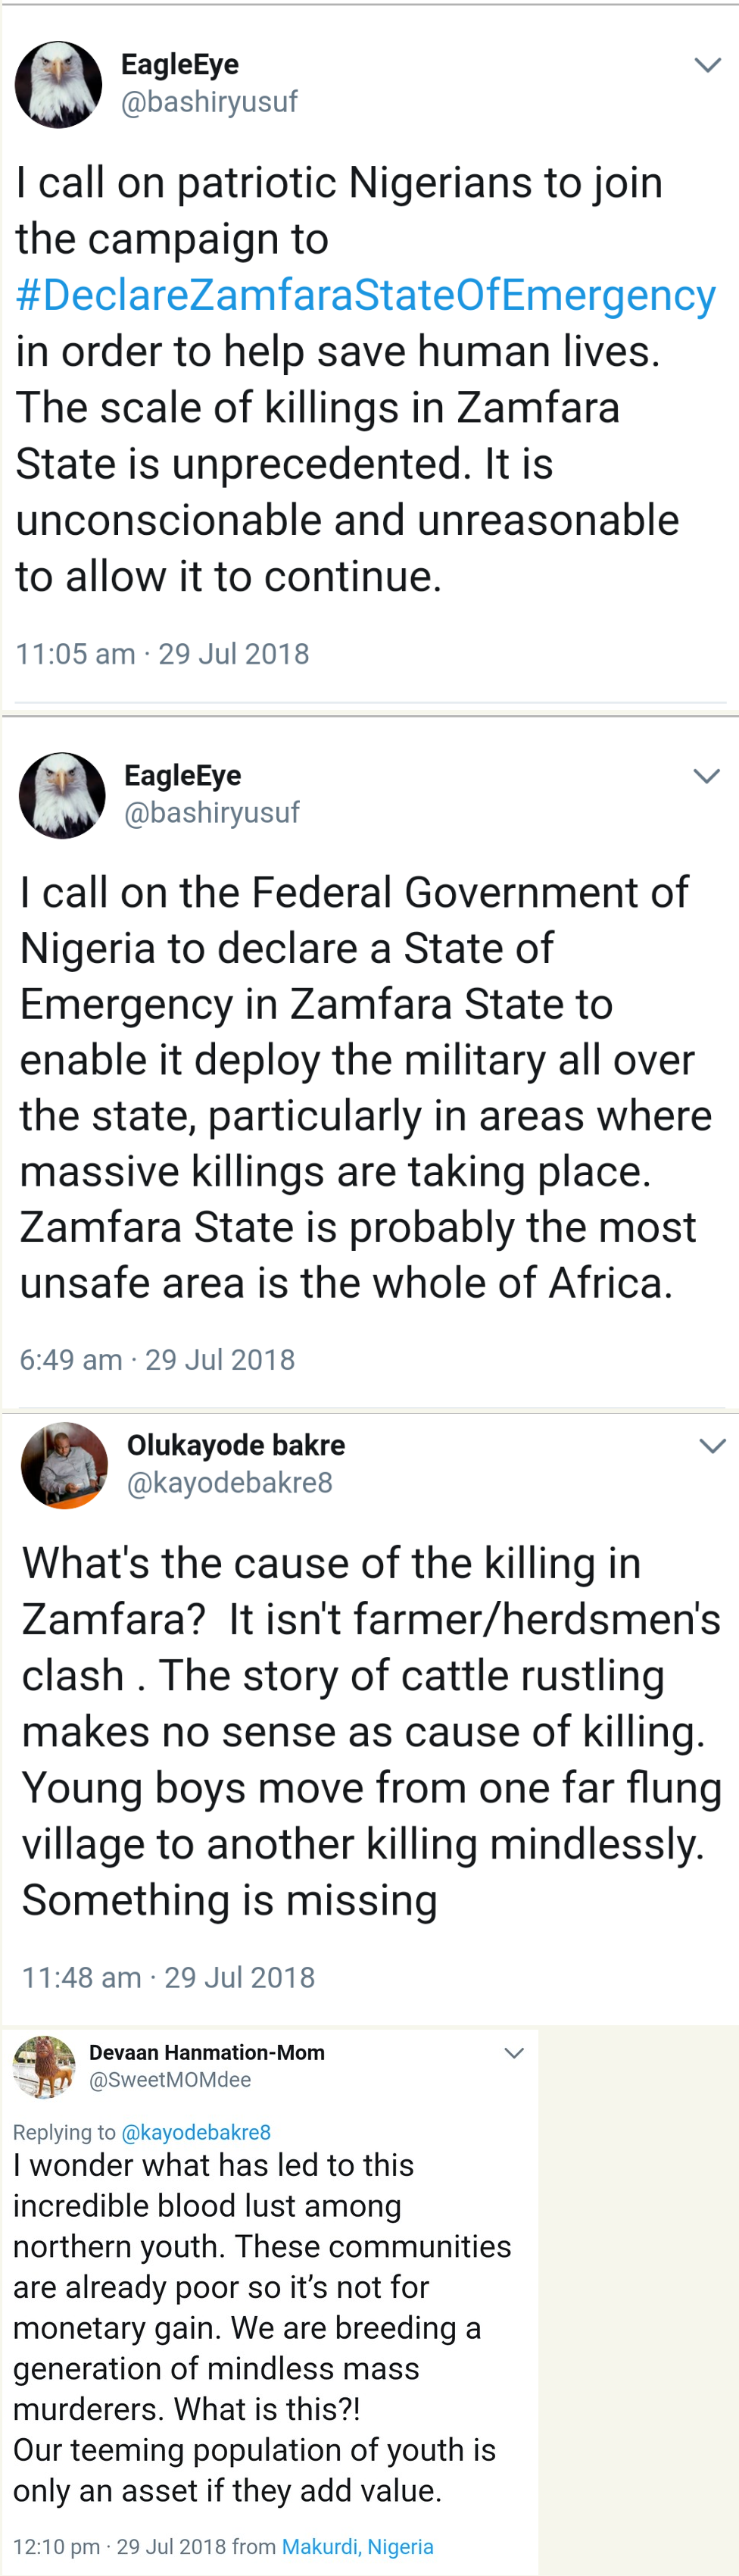
Task: Open the 6:49 am · 29 Jul 2018 timestamp
Action: click(x=157, y=1360)
